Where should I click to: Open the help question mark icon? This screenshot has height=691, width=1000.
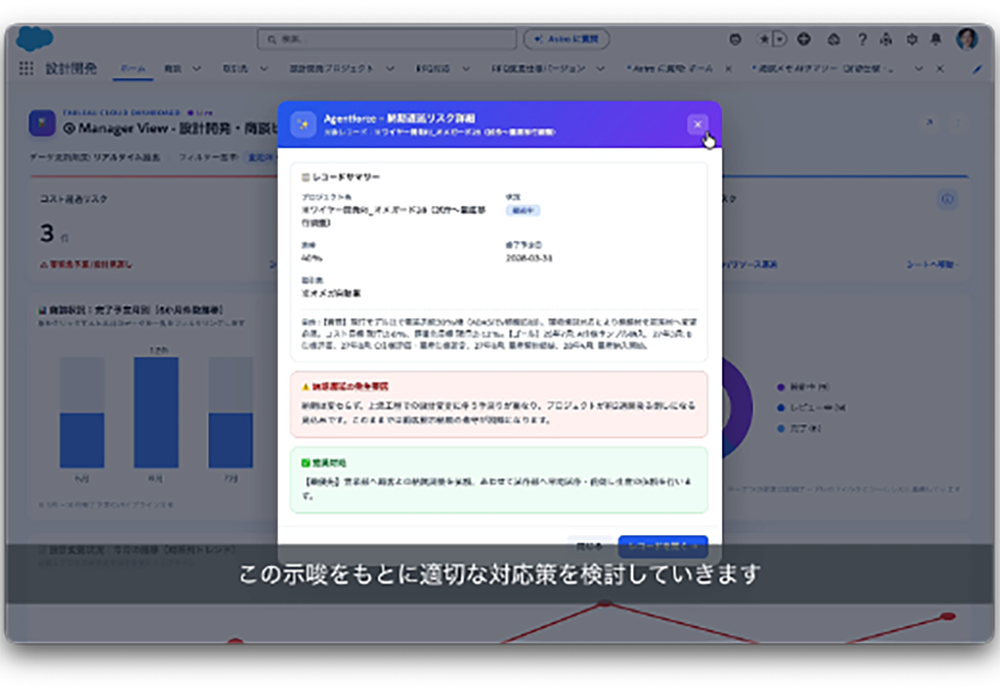862,40
